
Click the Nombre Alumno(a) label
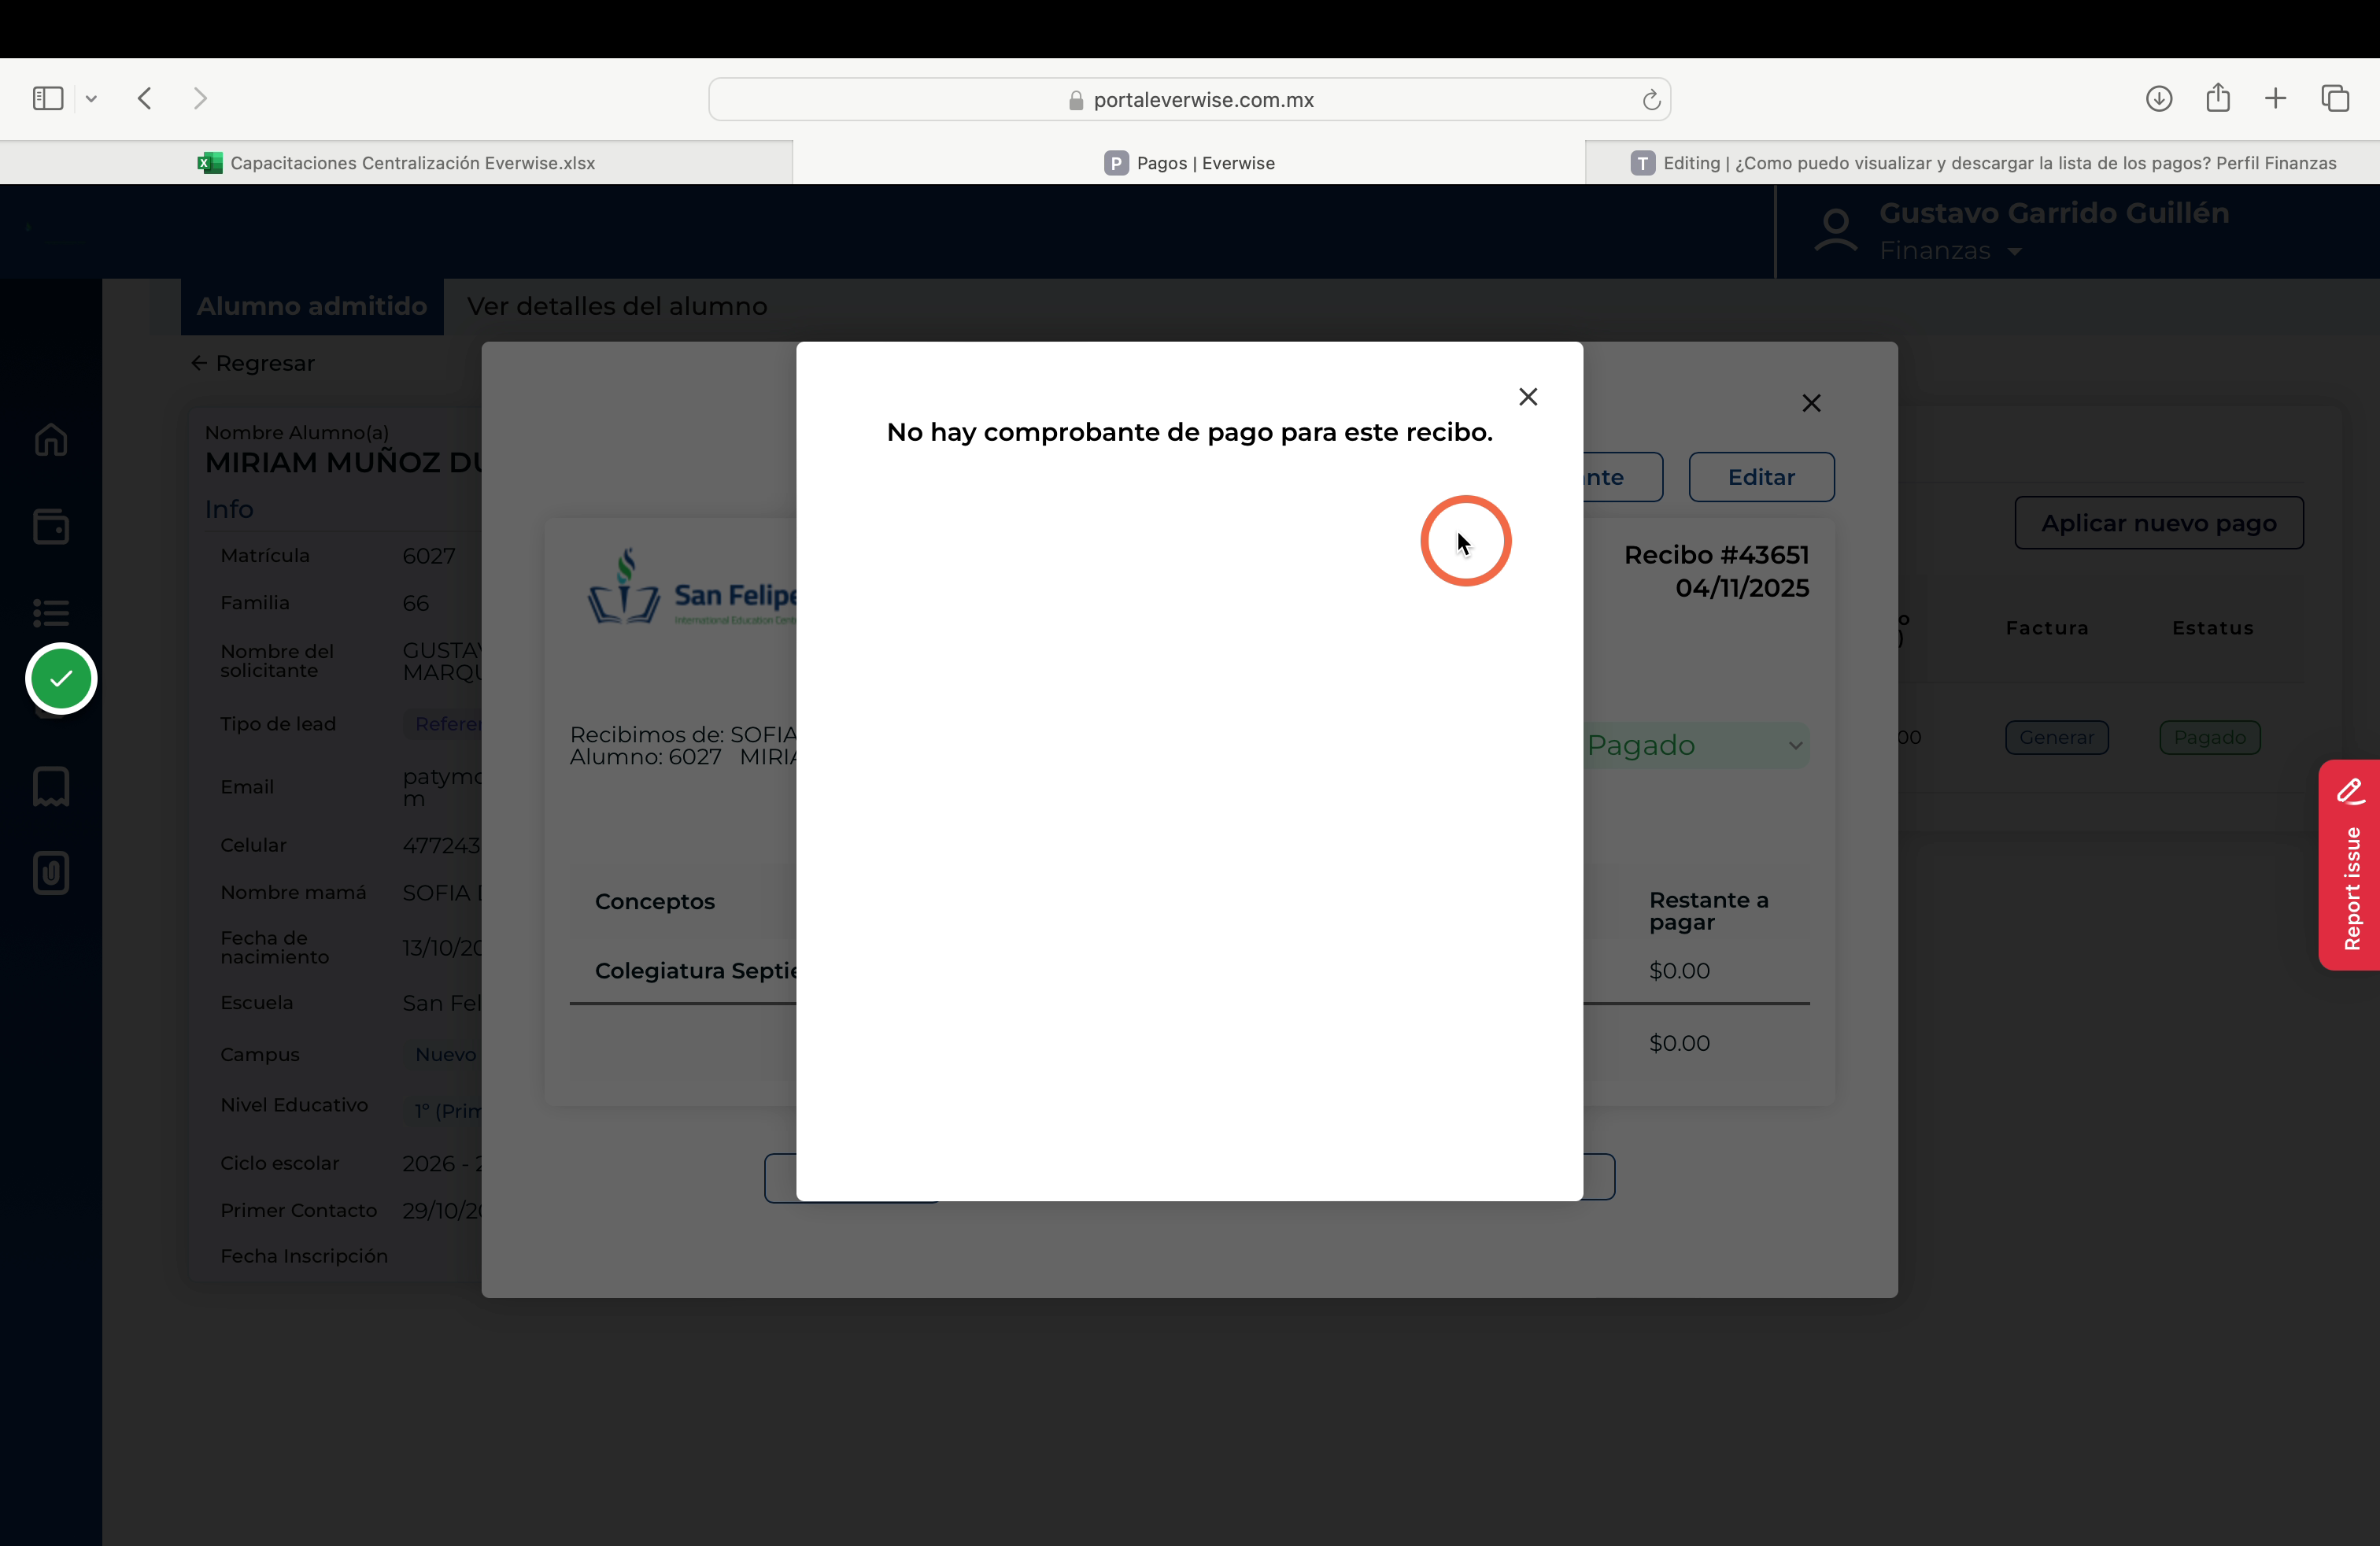pyautogui.click(x=297, y=433)
